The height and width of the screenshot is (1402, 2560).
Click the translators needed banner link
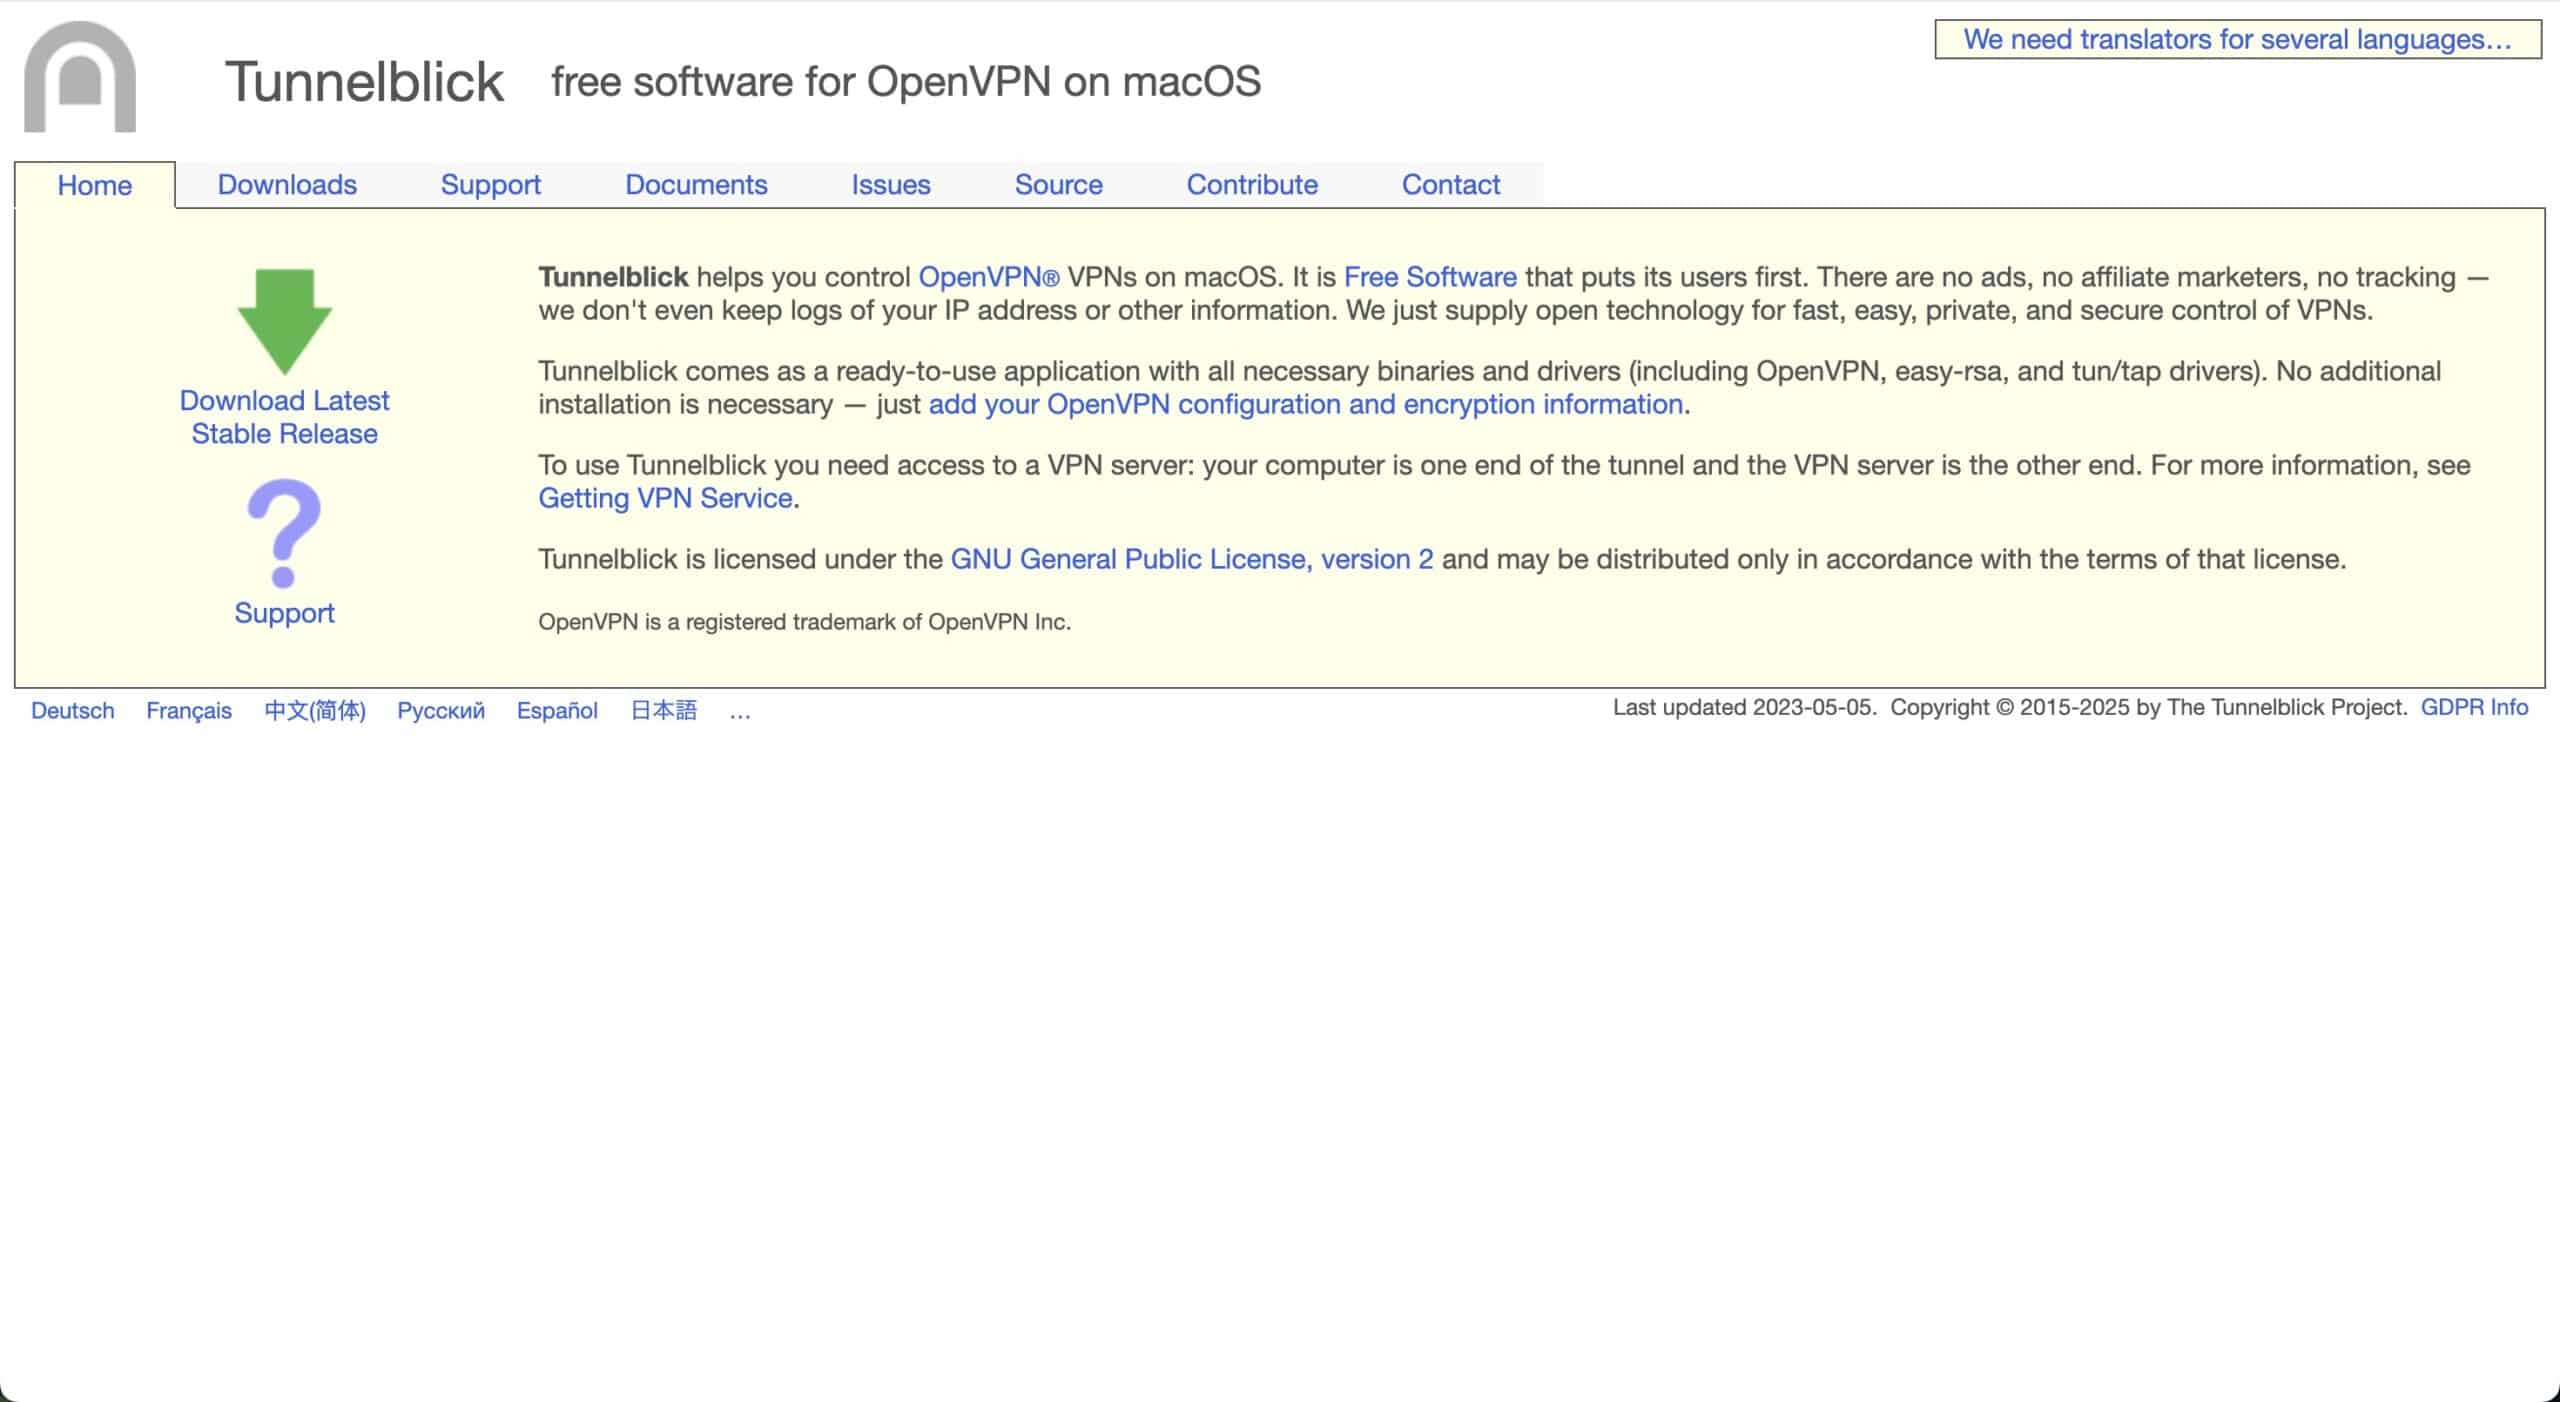click(x=2238, y=40)
